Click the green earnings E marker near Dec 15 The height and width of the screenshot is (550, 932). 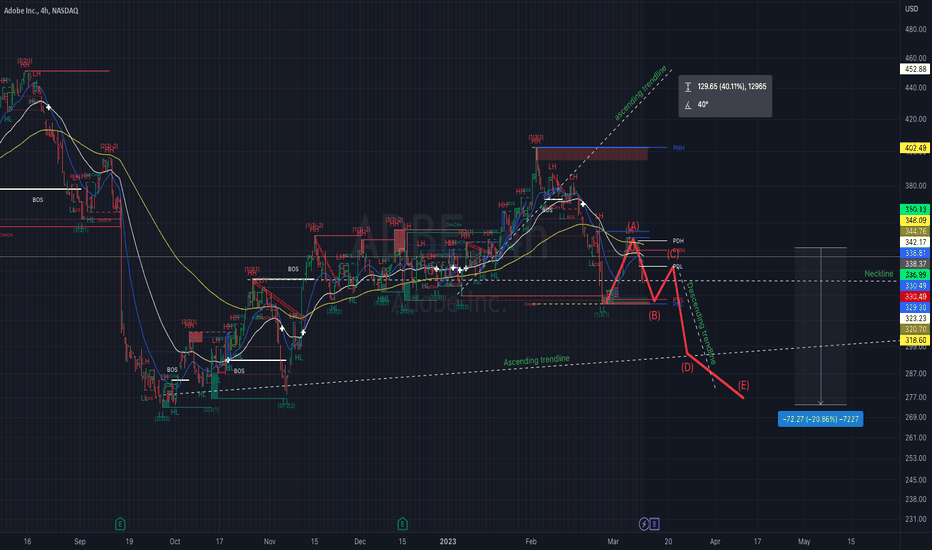pos(402,524)
